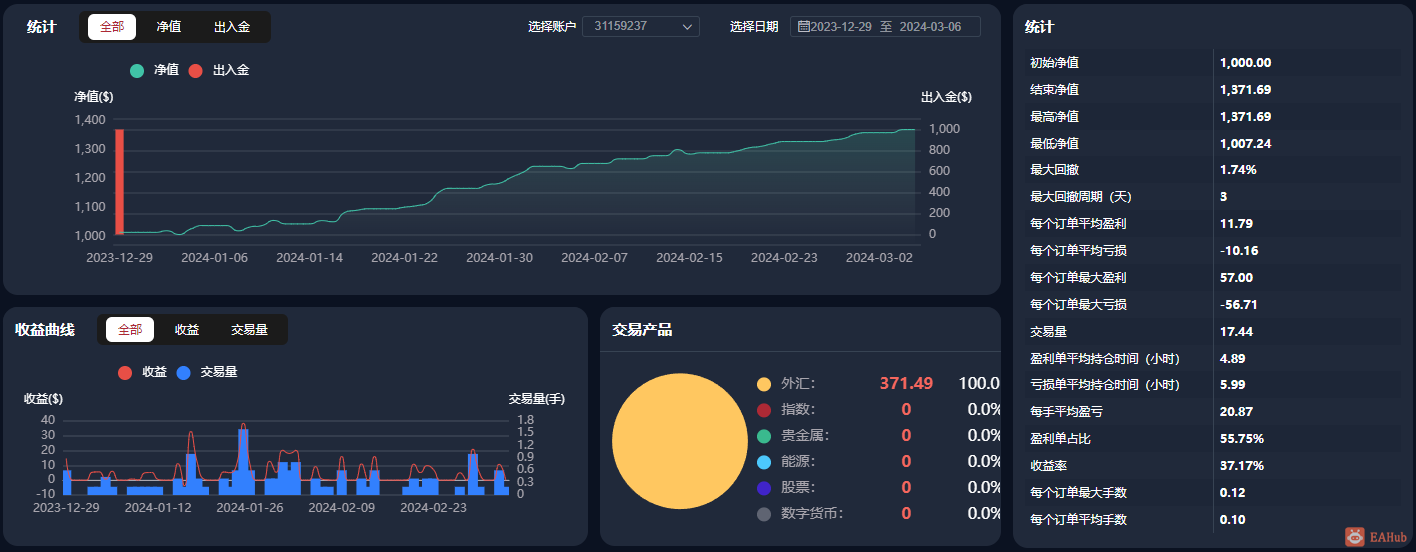1416x552 pixels.
Task: Click the 收益率 value 37.17%
Action: (x=1242, y=465)
